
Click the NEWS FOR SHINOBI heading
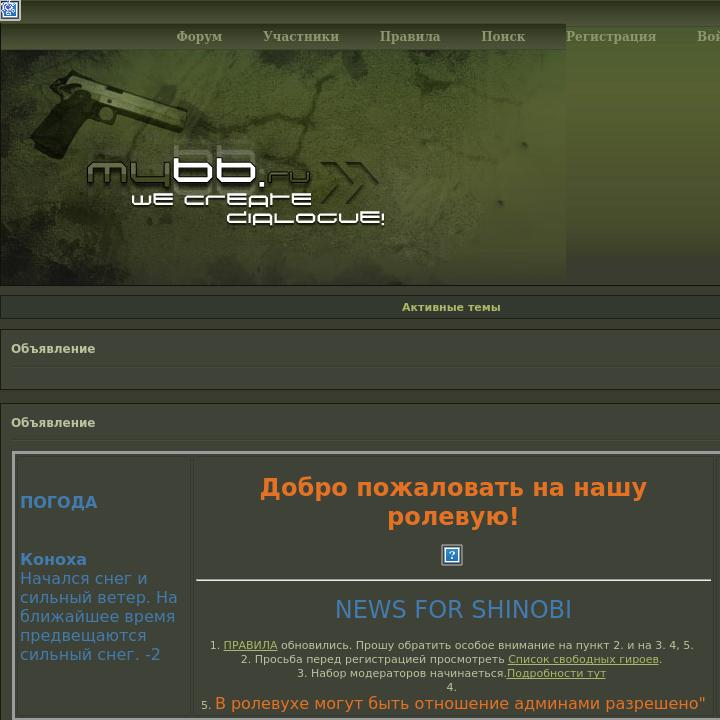point(453,609)
